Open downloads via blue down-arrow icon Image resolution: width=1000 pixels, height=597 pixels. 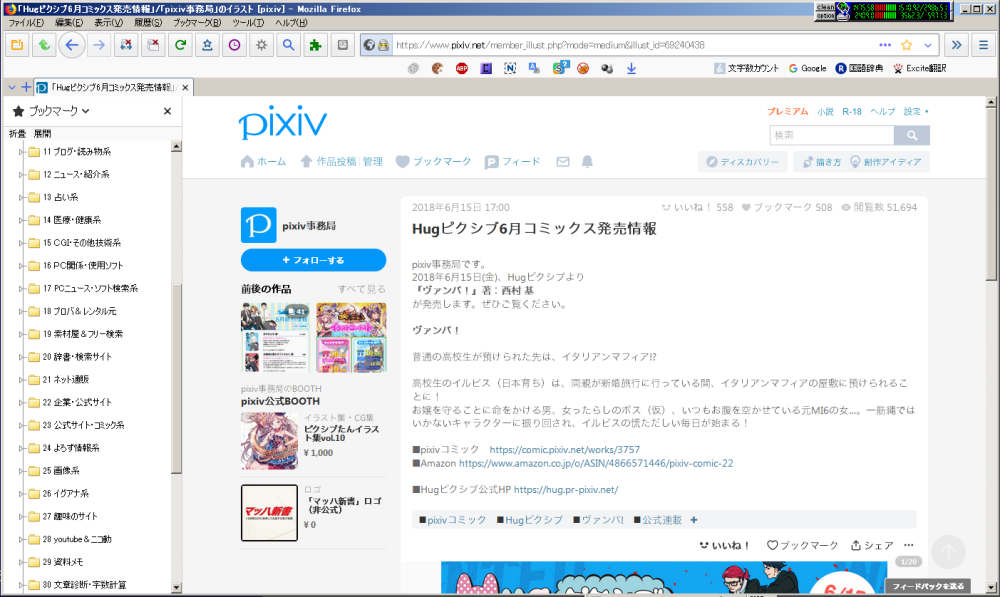631,68
